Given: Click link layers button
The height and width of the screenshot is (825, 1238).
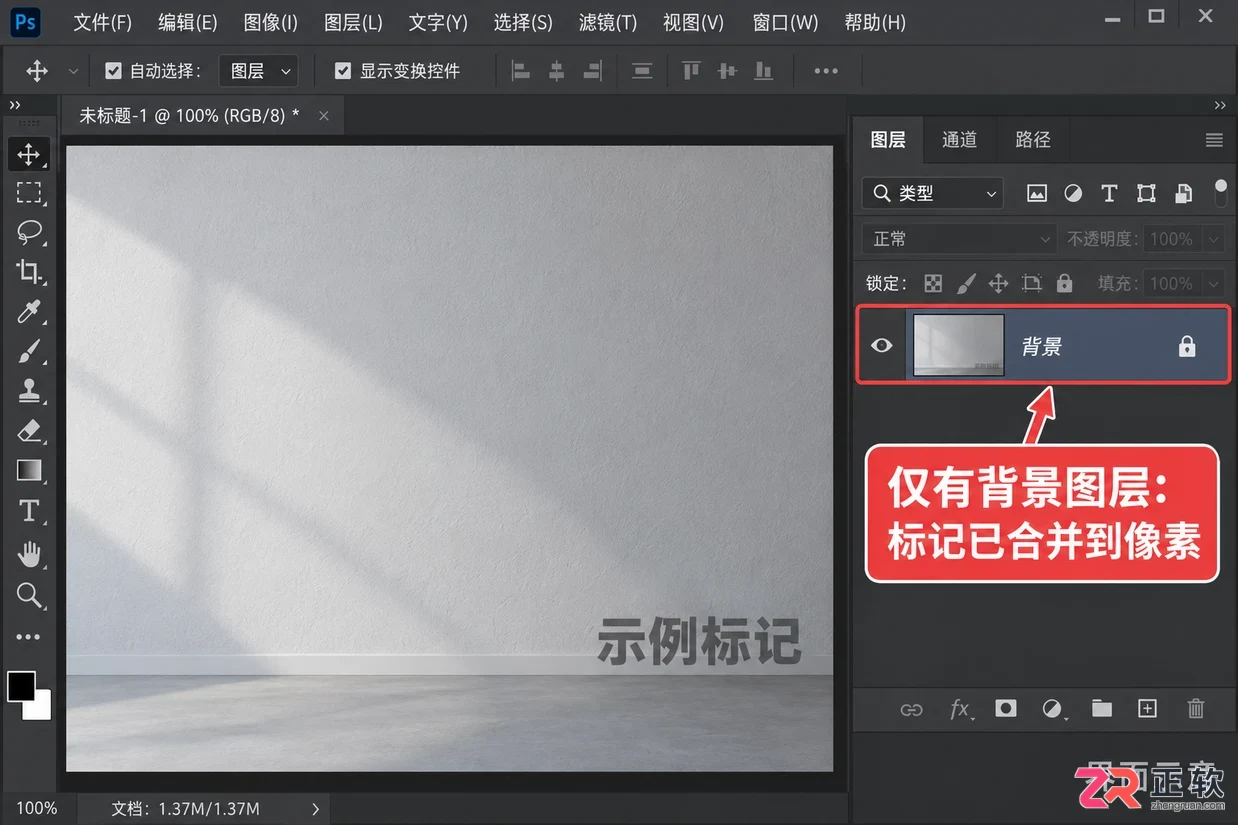Looking at the screenshot, I should 911,709.
